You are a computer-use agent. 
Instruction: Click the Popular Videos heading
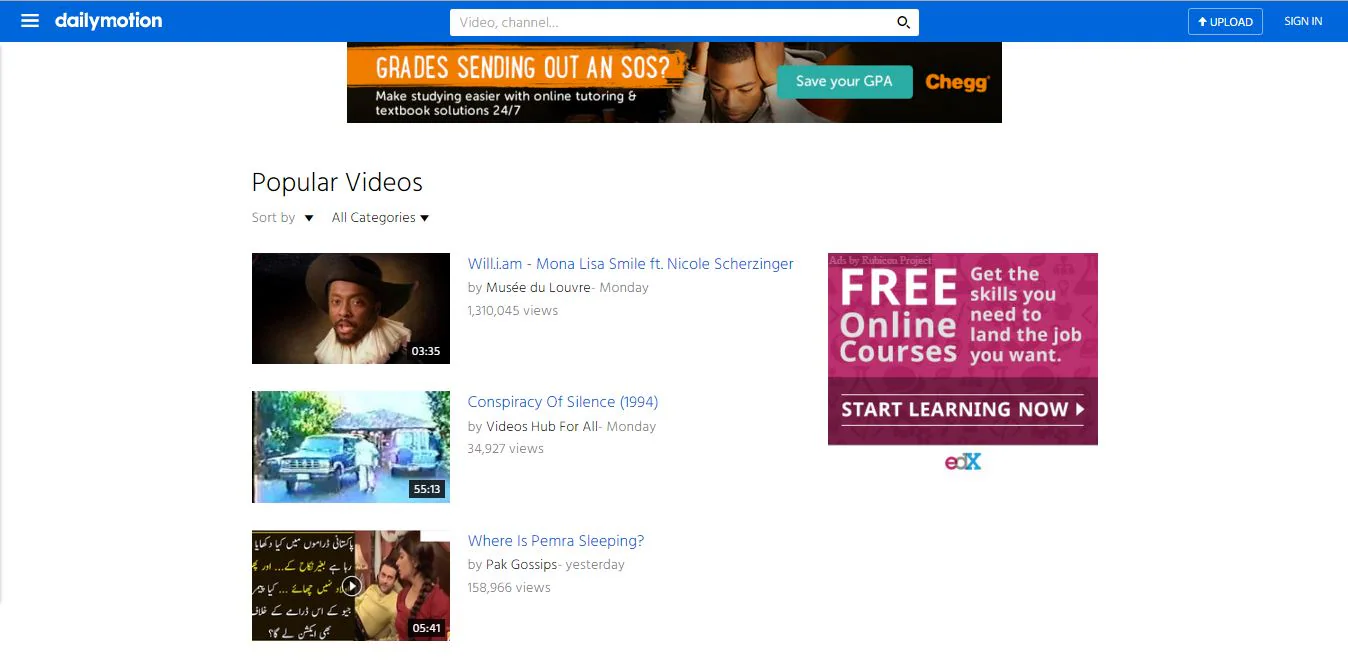(337, 182)
